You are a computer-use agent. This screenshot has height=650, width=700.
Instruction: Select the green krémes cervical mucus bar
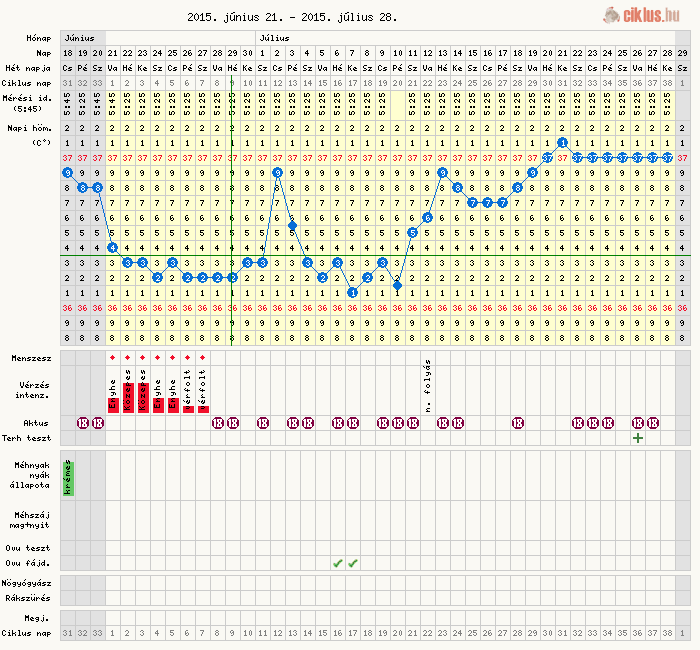(x=68, y=477)
